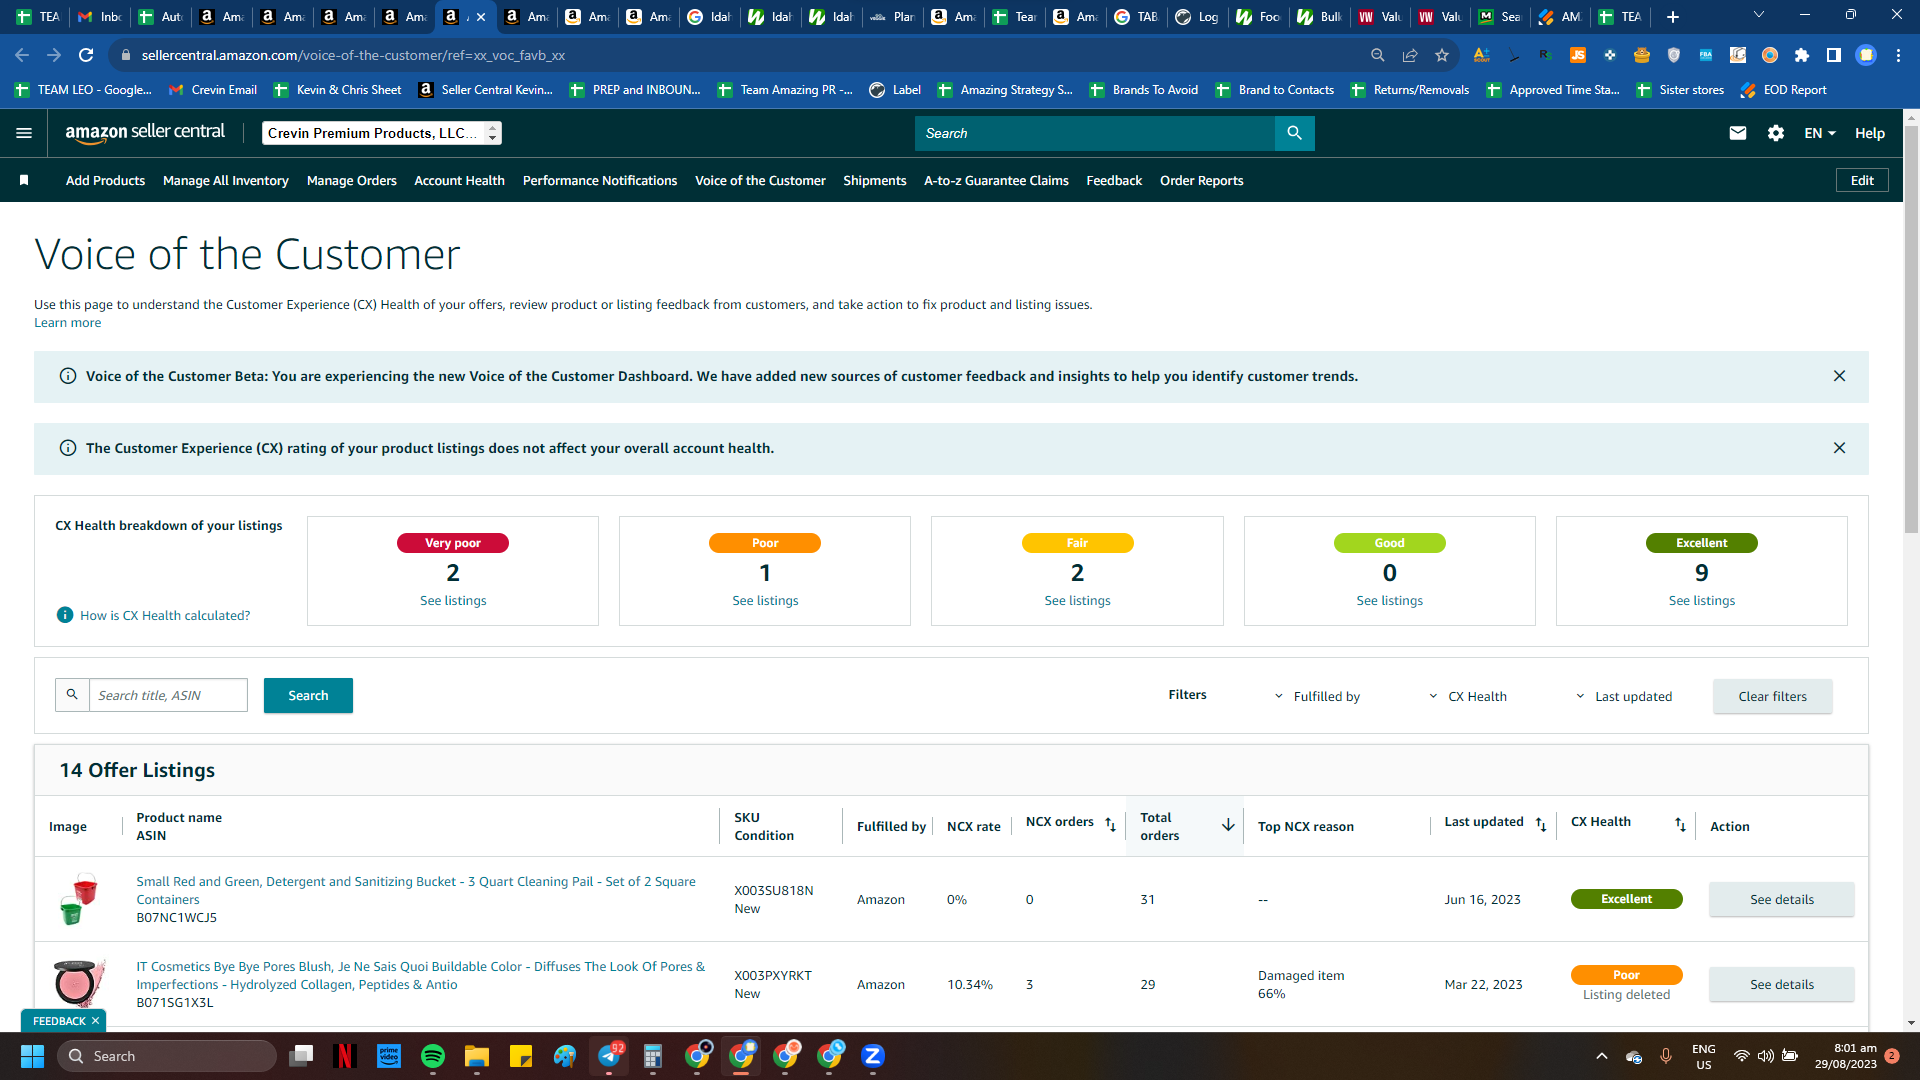This screenshot has height=1080, width=1920.
Task: Open Zoom from the taskbar
Action: (873, 1056)
